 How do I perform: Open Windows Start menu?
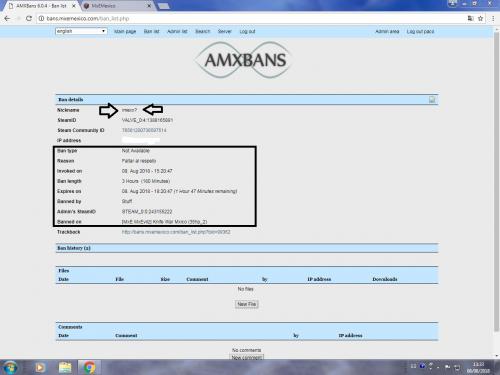[x=10, y=367]
